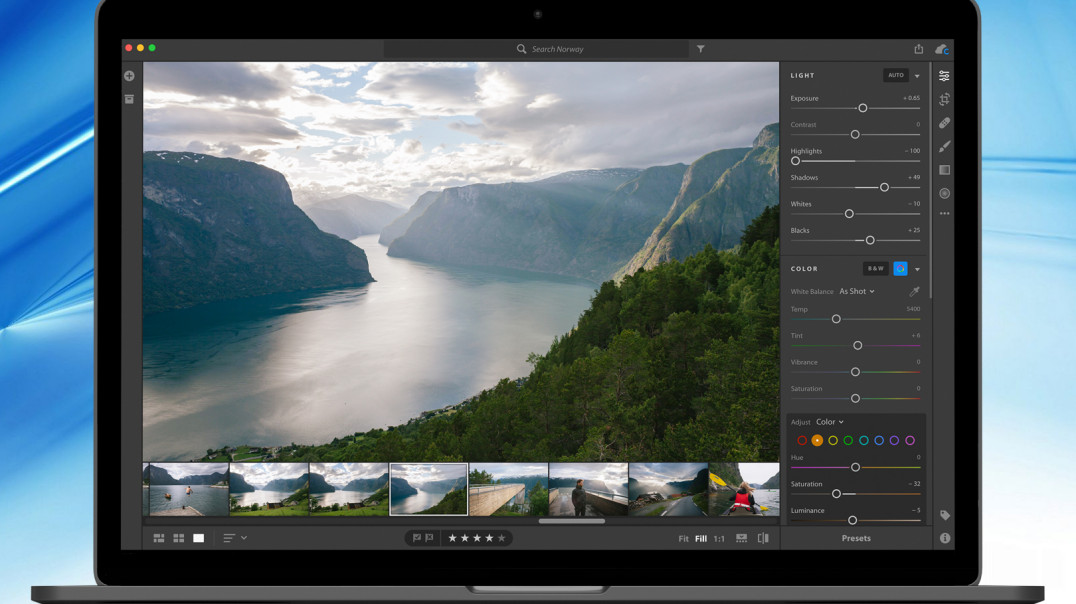Image resolution: width=1076 pixels, height=604 pixels.
Task: Click the Whites slider handle
Action: [x=849, y=214]
